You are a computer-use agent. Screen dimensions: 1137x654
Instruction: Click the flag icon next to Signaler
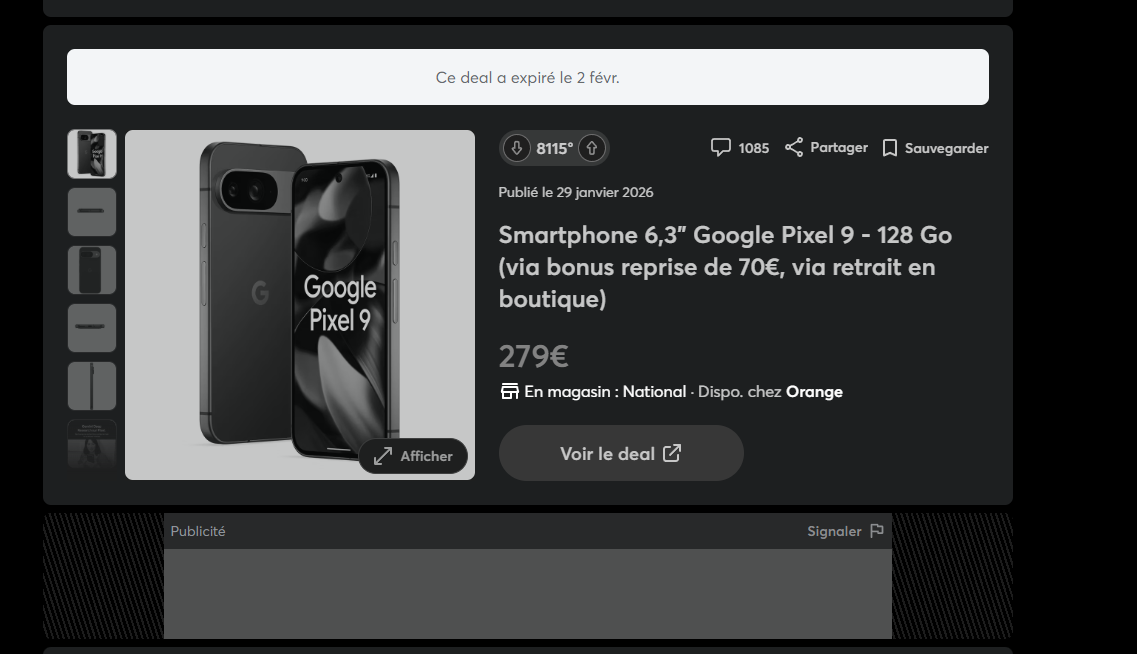coord(877,531)
